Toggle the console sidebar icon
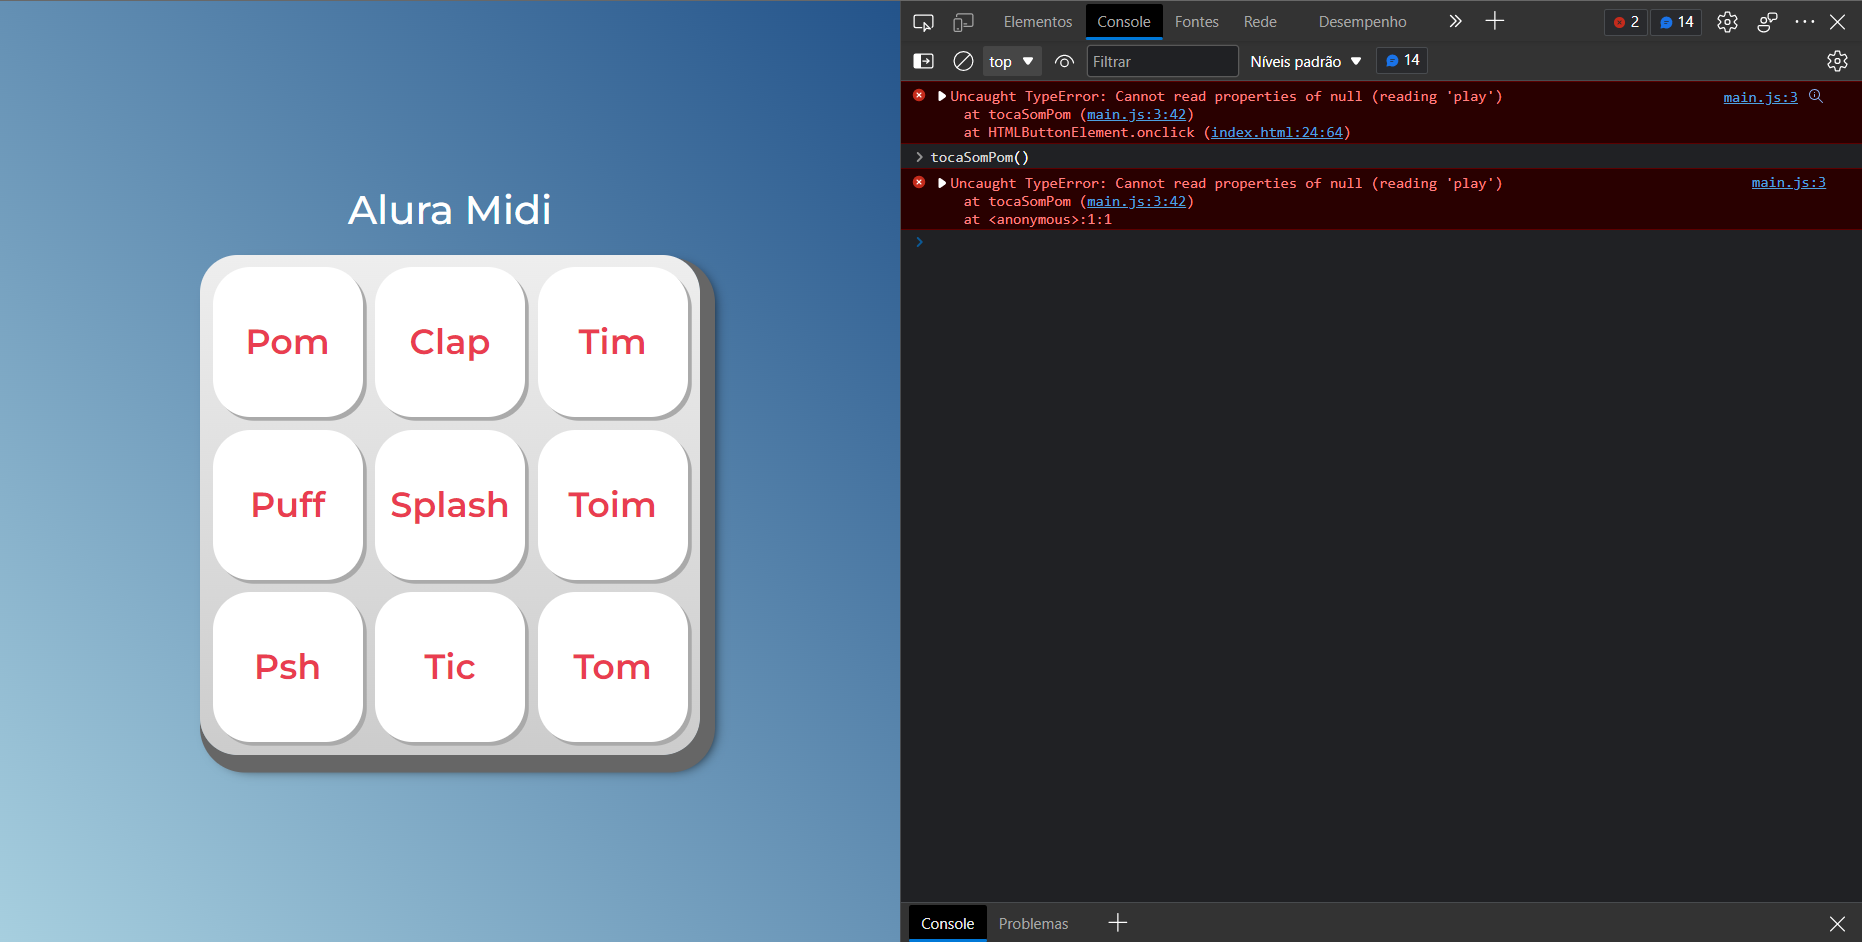 tap(924, 61)
